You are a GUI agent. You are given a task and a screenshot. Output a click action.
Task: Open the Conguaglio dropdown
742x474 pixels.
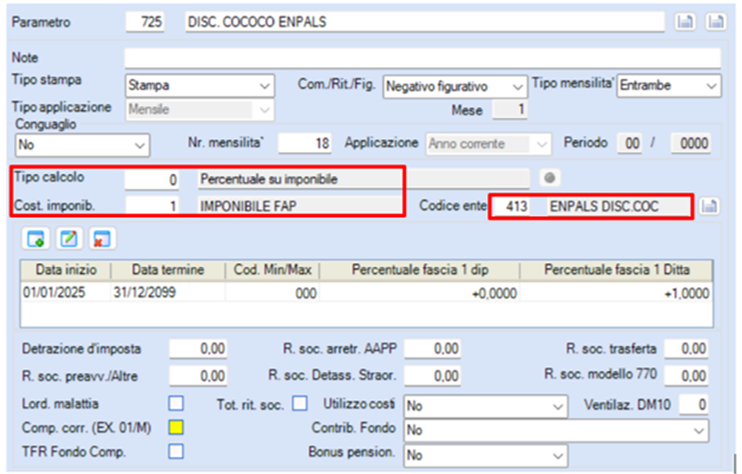click(x=82, y=145)
